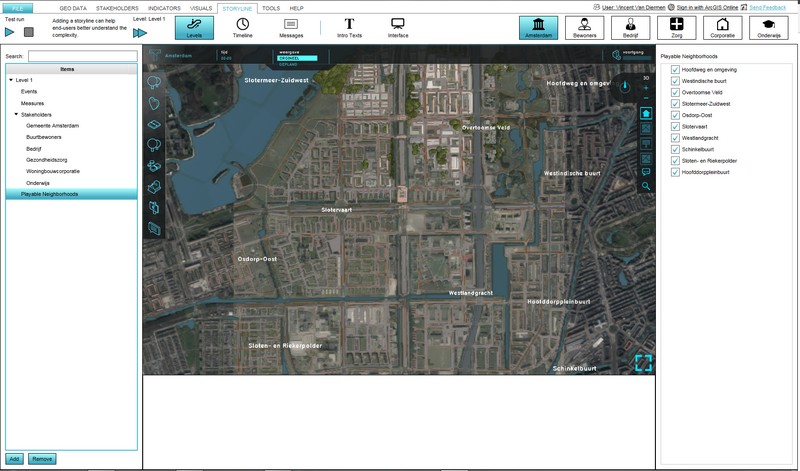
Task: Stop the test run with the square icon
Action: pos(29,32)
